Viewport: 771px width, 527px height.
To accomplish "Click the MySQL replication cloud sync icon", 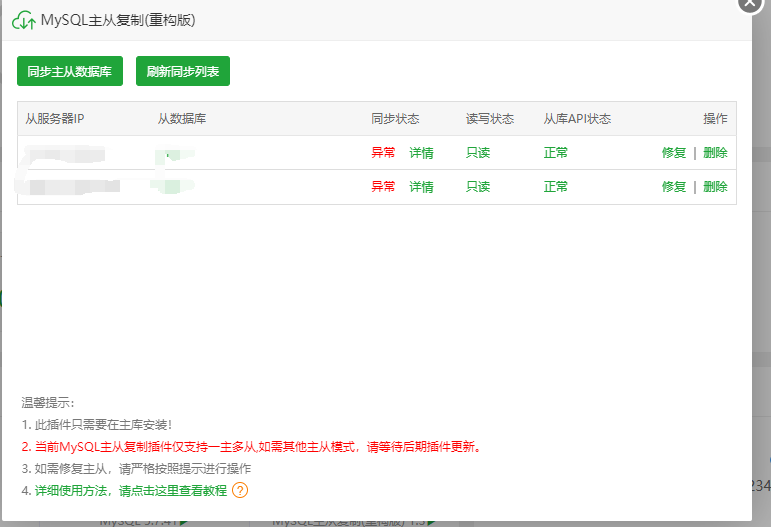I will click(x=24, y=21).
